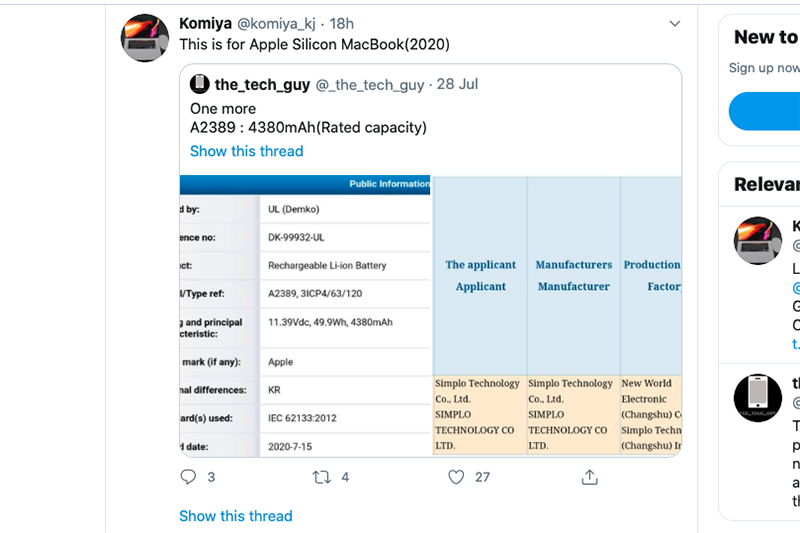The width and height of the screenshot is (800, 533).
Task: Click the_tech_guy small avatar in quoted tweet
Action: [200, 85]
